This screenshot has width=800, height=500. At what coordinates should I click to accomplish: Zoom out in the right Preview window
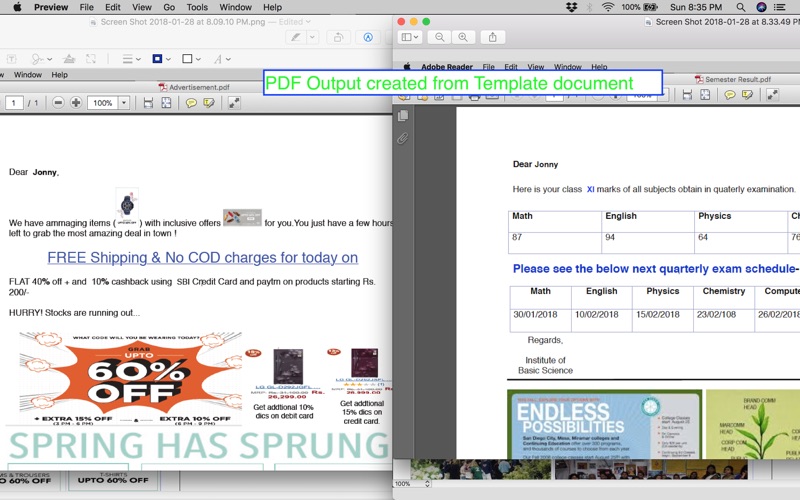tap(439, 37)
